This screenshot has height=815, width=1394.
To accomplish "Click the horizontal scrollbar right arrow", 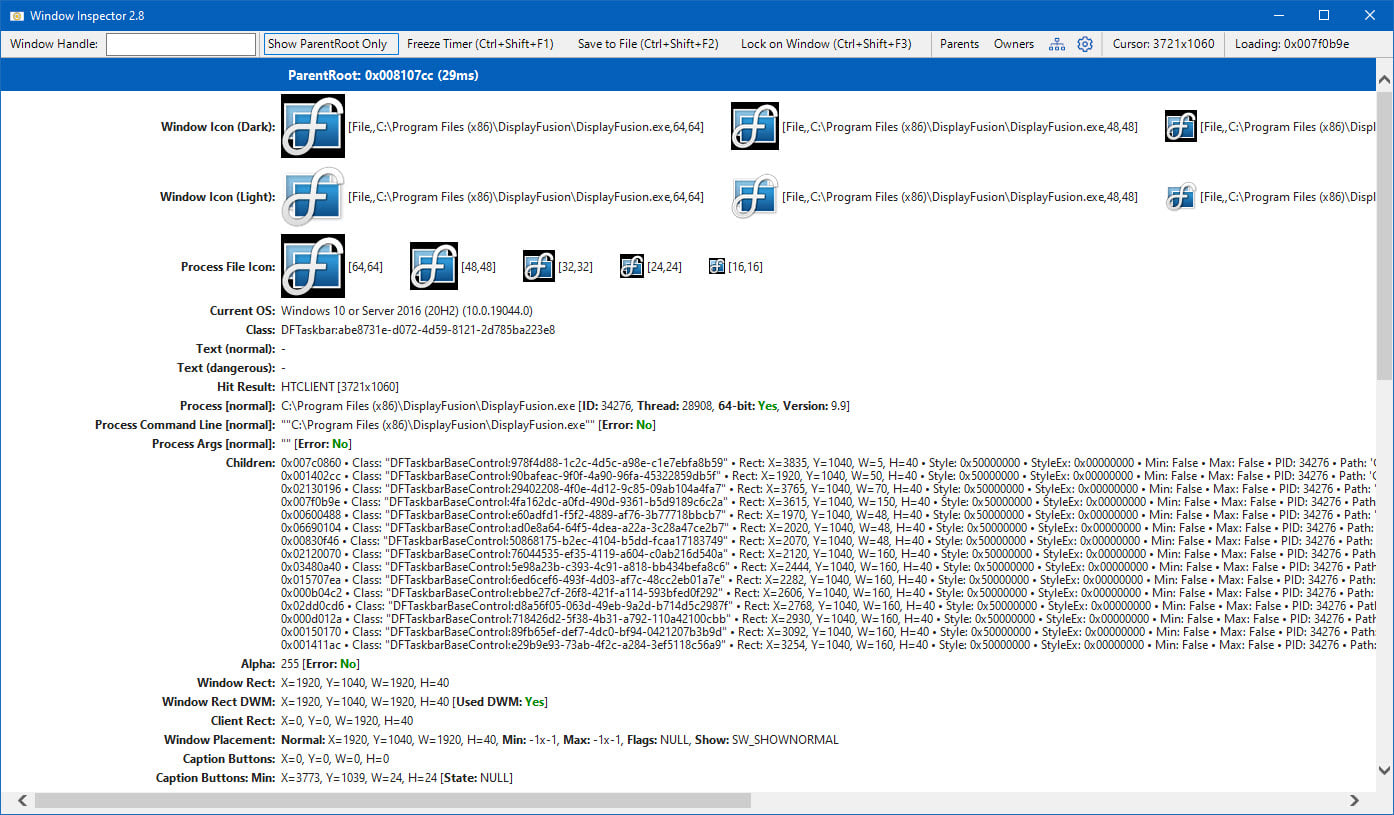I will (x=1355, y=800).
